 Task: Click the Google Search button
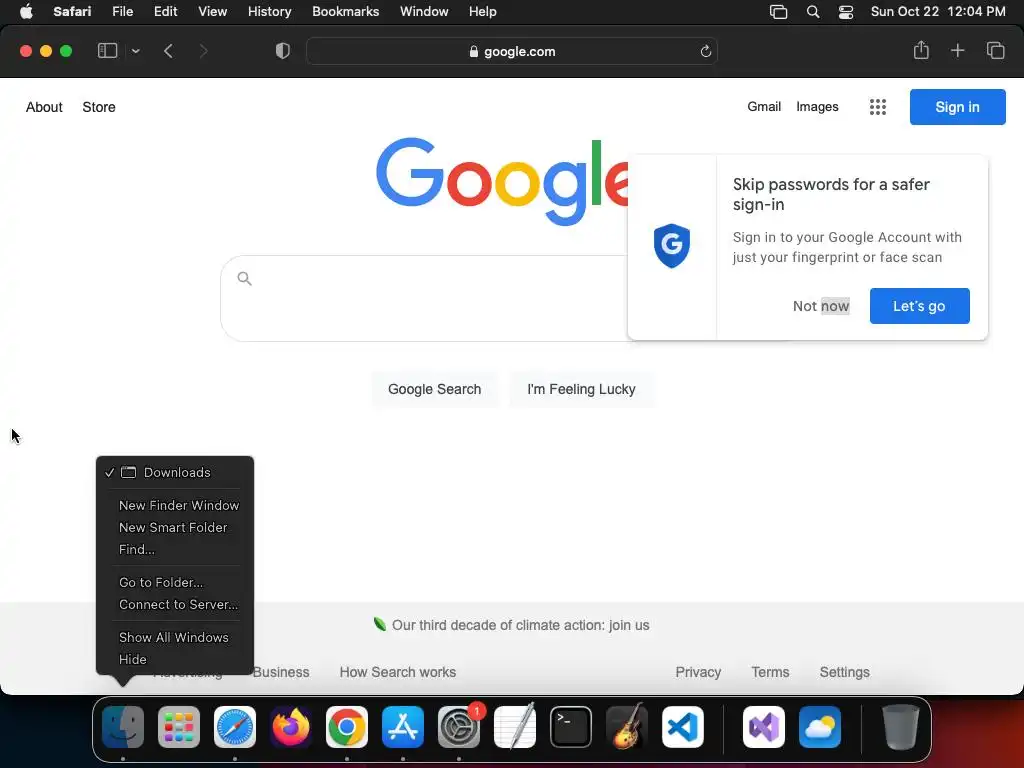pos(434,389)
